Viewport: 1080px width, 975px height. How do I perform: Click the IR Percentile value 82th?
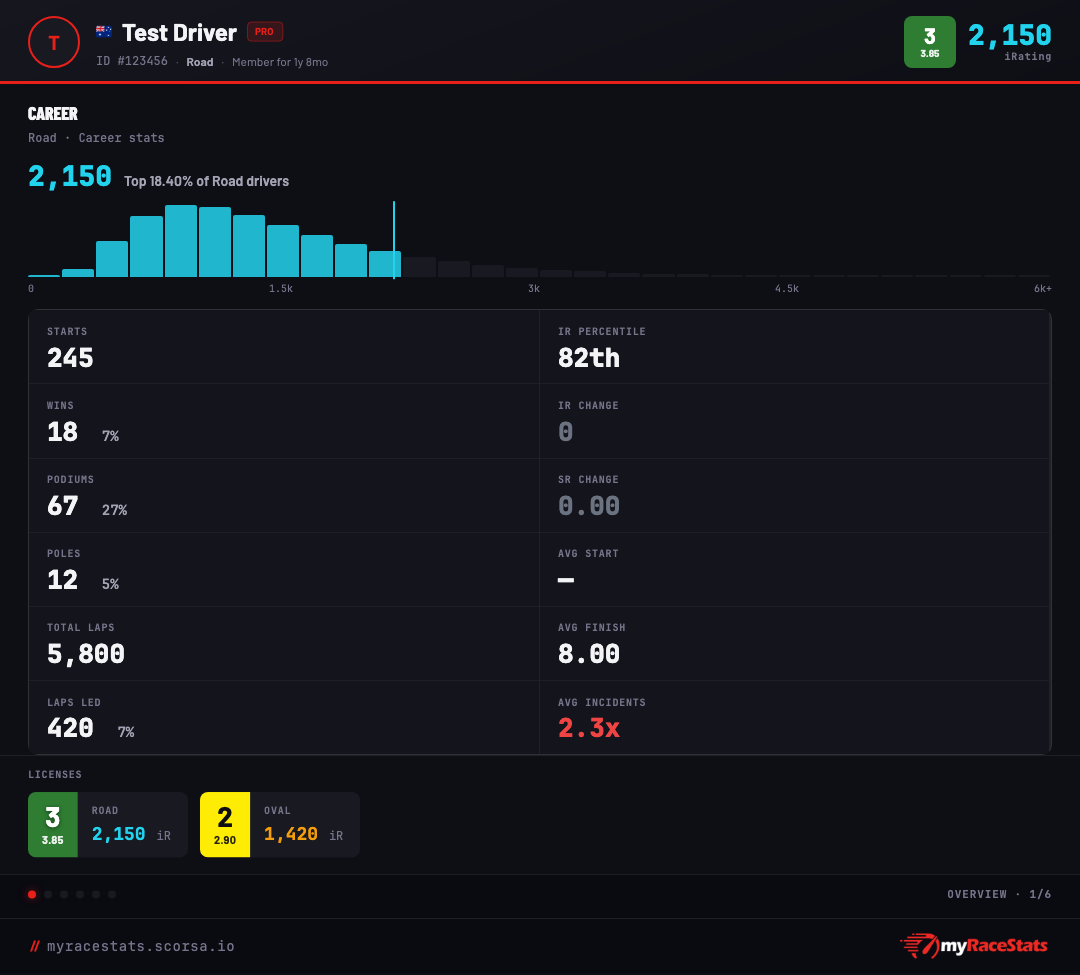click(589, 358)
